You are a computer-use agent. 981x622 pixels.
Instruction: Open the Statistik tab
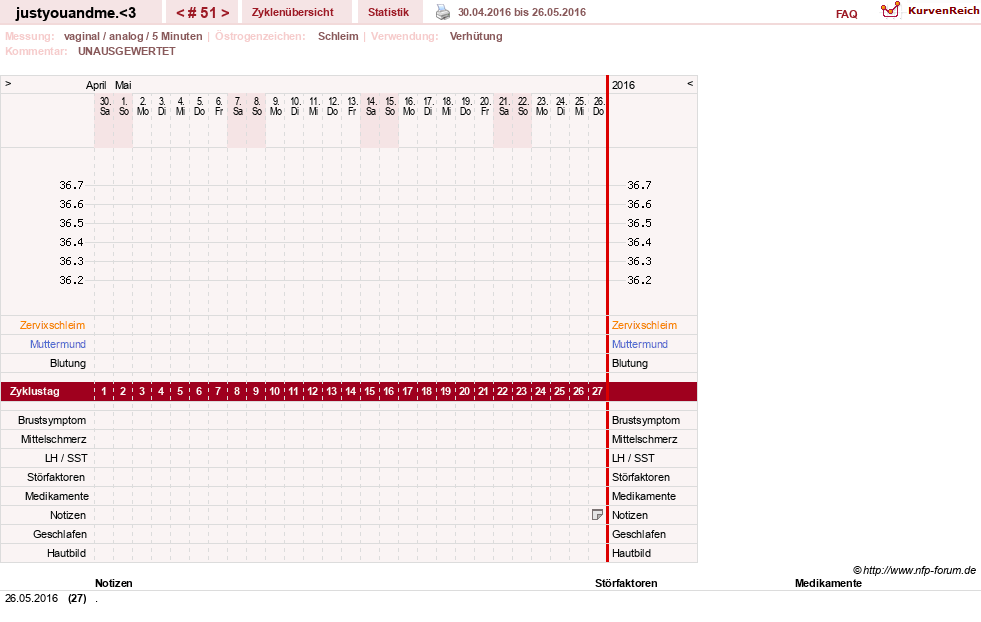coord(389,12)
